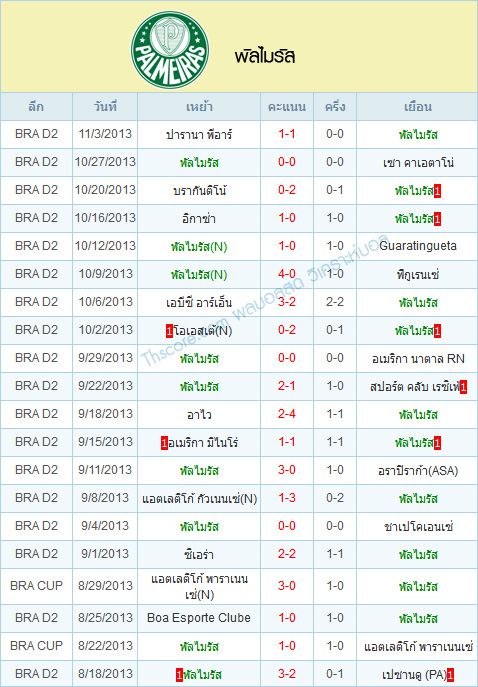Select the คะแนน column header

coord(287,107)
